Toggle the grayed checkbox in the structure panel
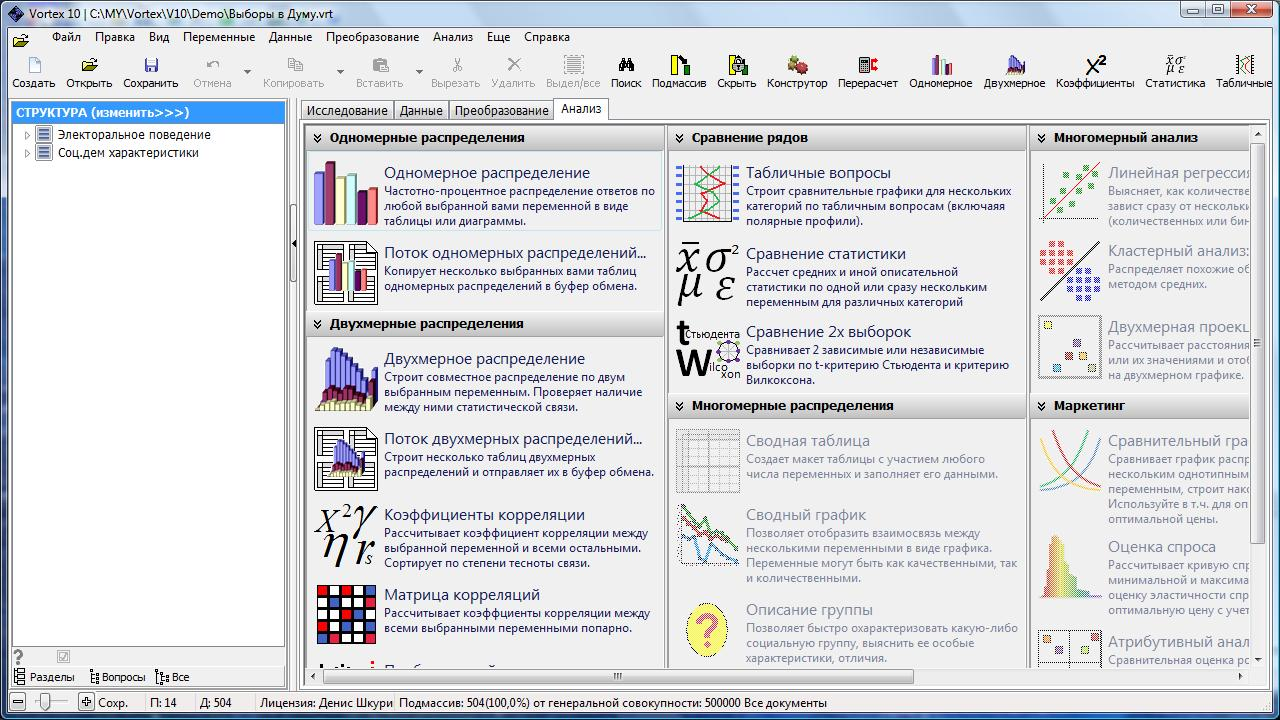Viewport: 1280px width, 720px height. pos(64,657)
